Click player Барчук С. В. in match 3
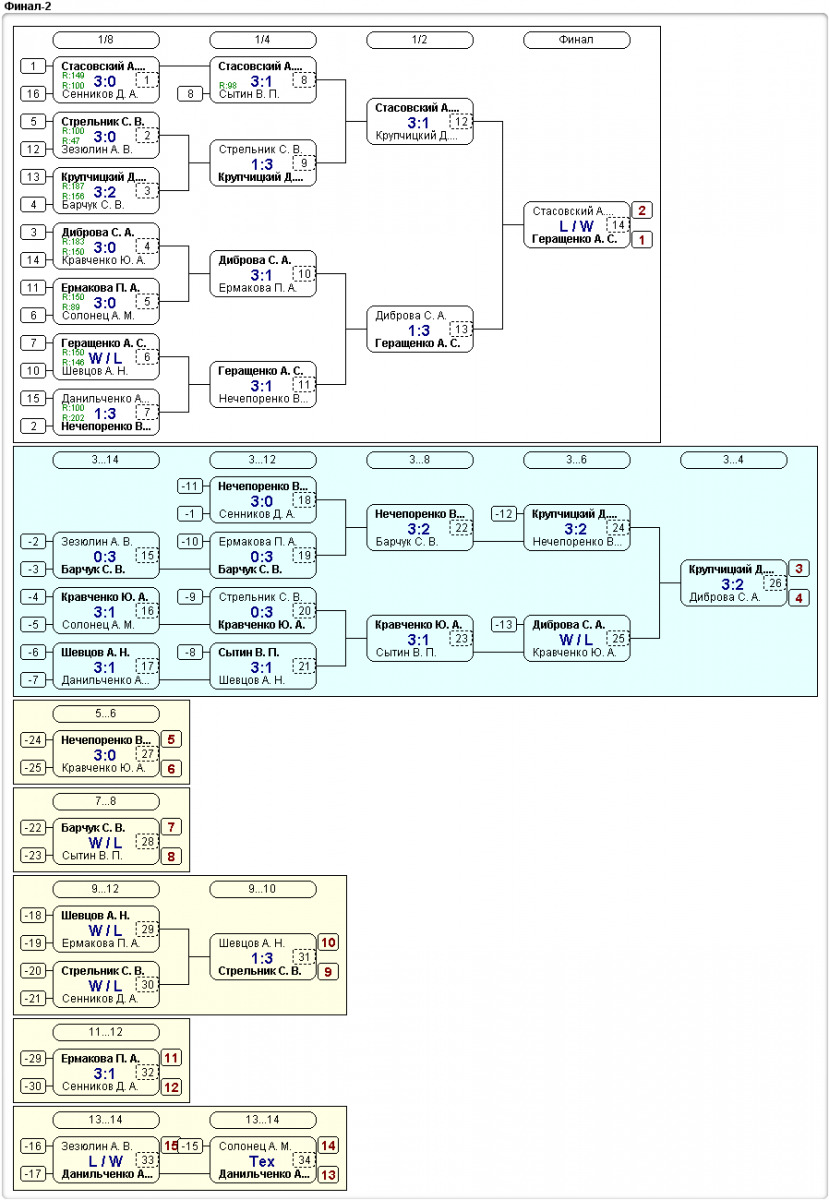 click(92, 205)
